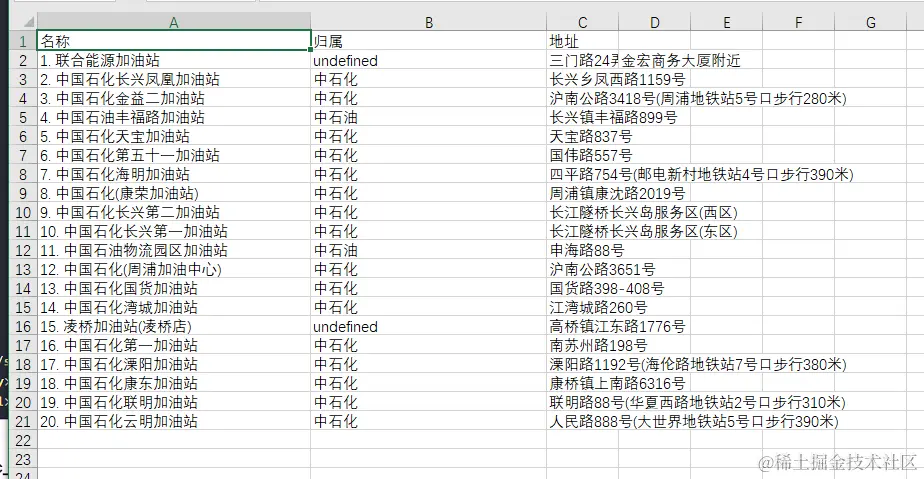Select address 长兴乡凤西路1159号
924x479 pixels.
point(617,79)
